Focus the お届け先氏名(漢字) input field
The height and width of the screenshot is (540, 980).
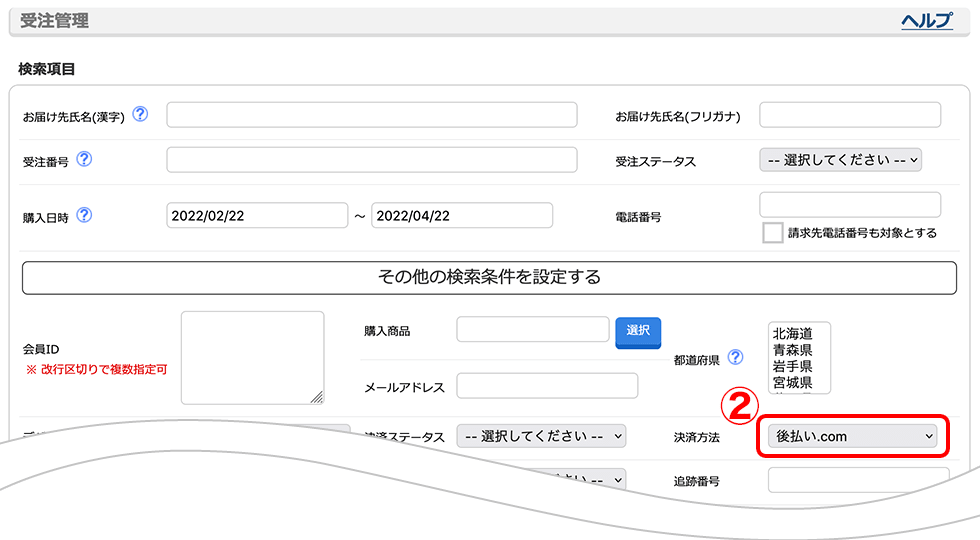[372, 115]
